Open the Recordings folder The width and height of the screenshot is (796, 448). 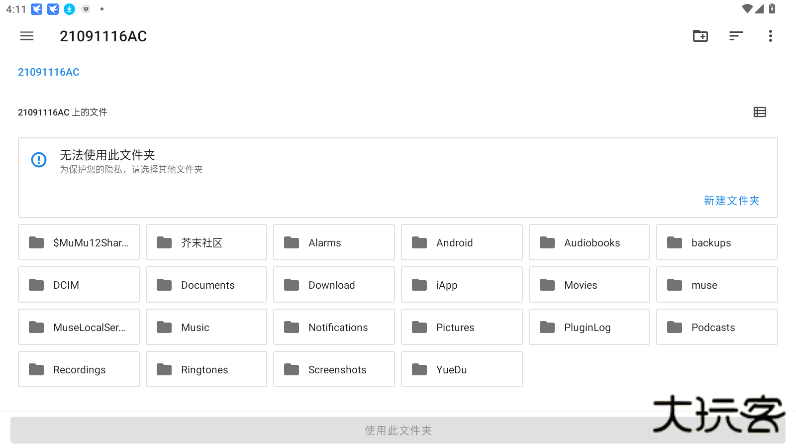(x=79, y=369)
